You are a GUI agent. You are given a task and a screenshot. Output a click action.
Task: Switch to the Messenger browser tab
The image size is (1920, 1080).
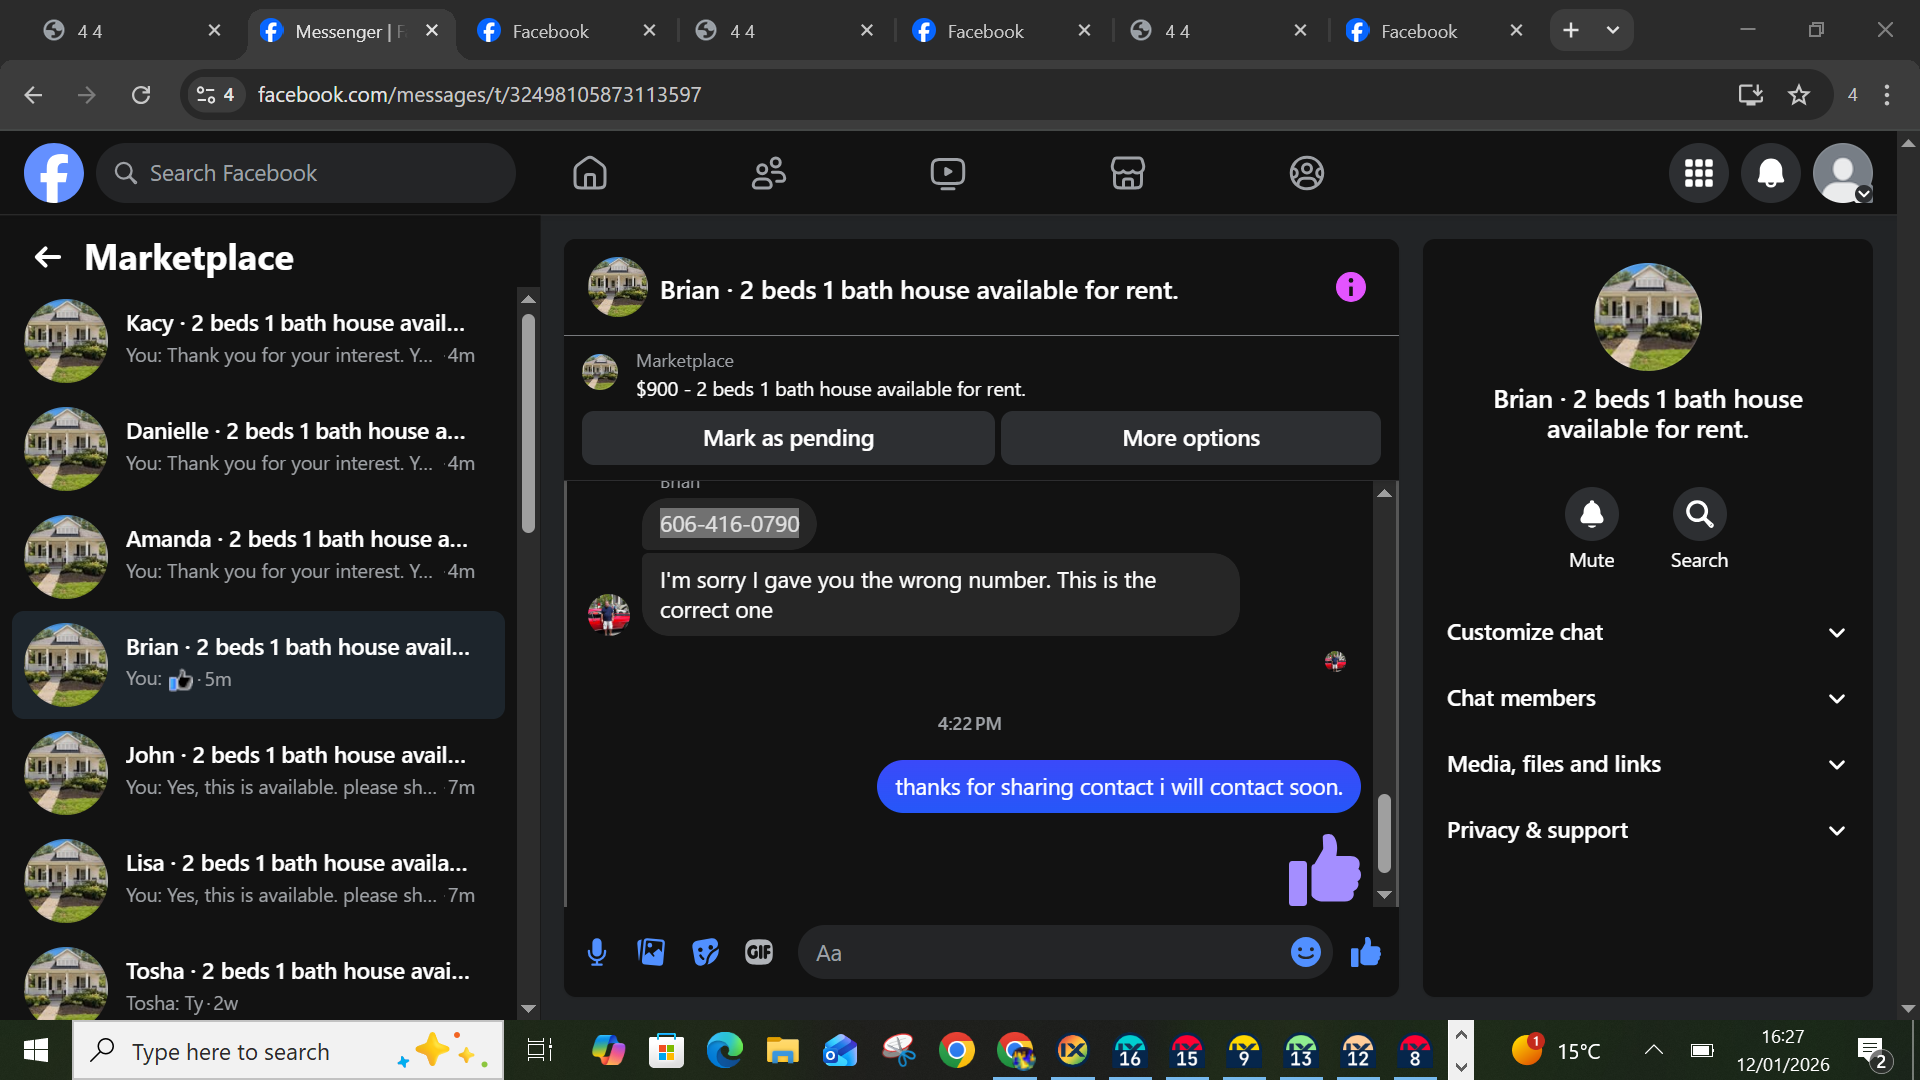[x=340, y=31]
